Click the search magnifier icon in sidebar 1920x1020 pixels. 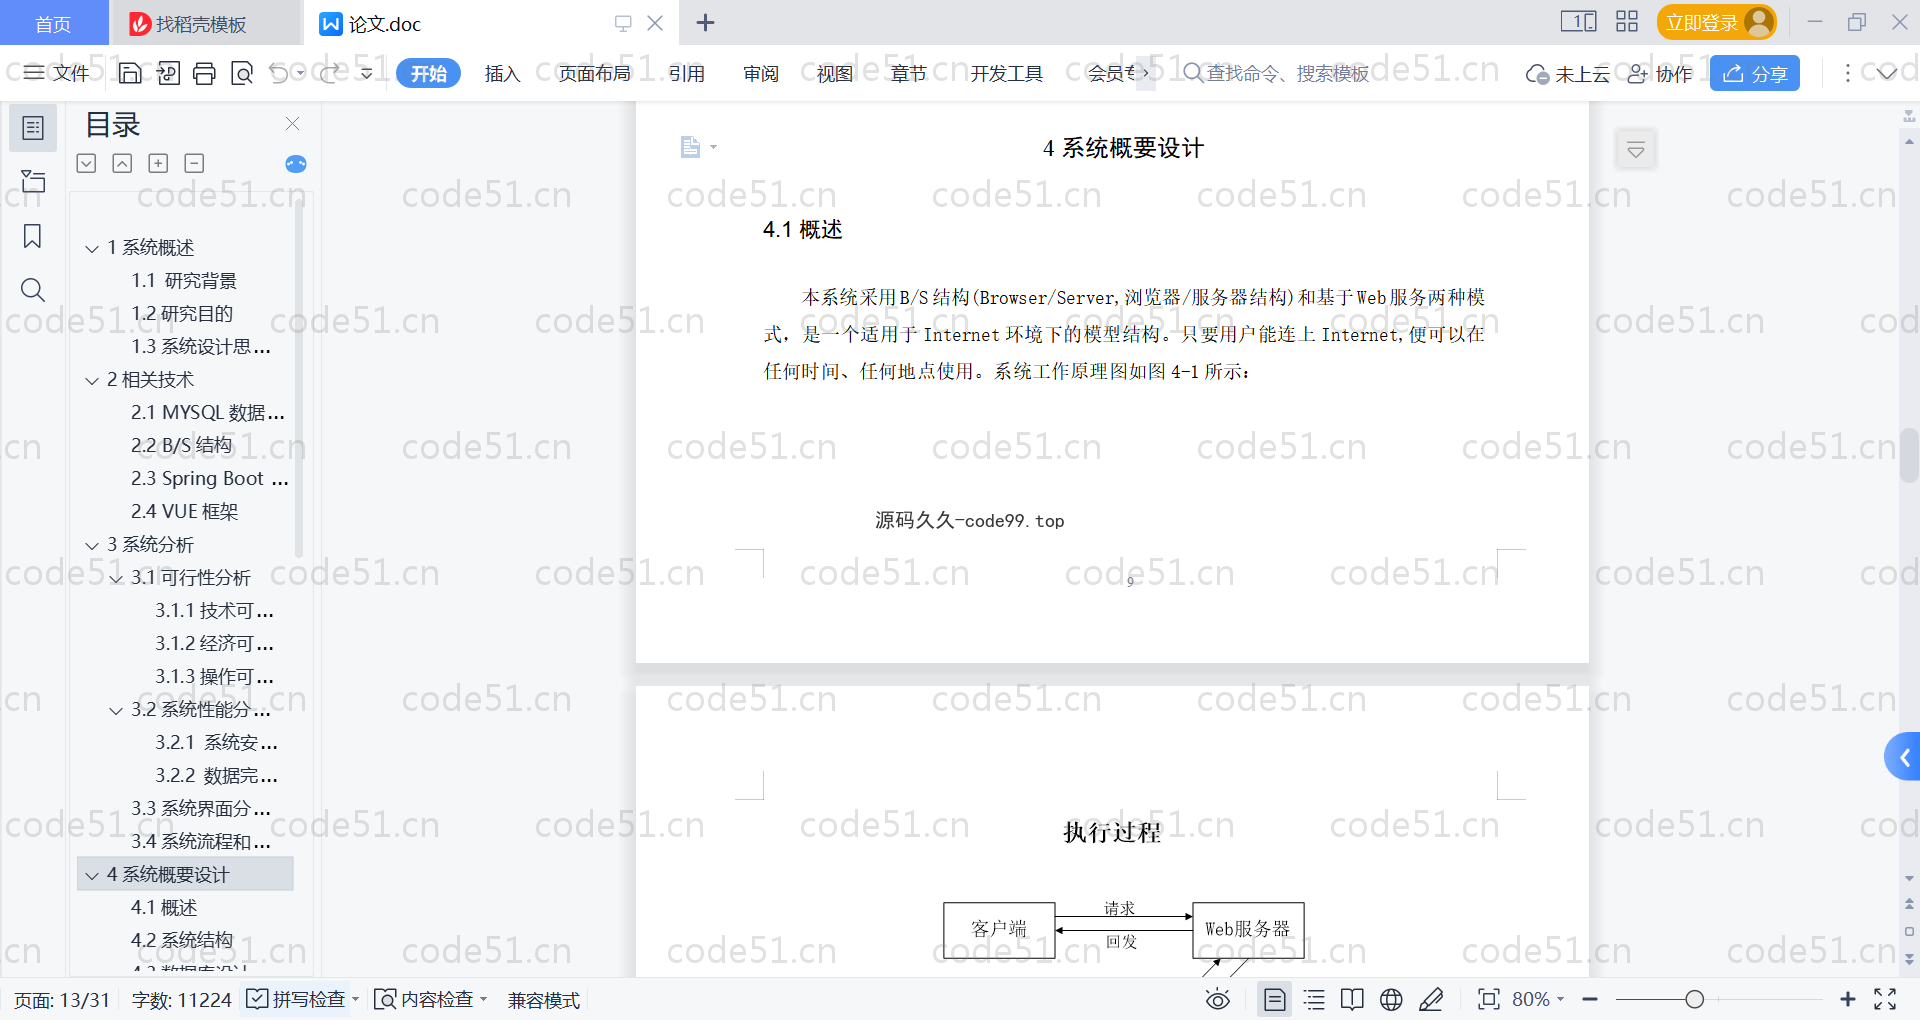[x=33, y=290]
